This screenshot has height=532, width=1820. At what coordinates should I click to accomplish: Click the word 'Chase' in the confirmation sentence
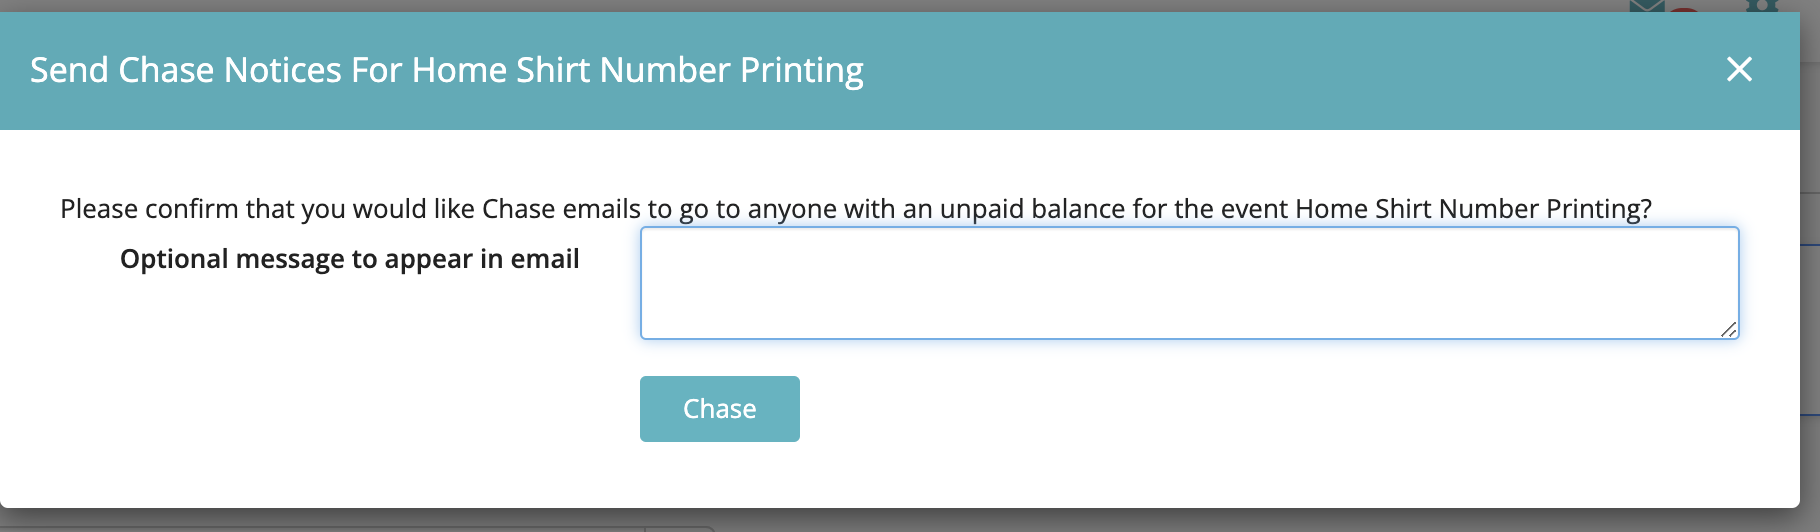pos(518,209)
